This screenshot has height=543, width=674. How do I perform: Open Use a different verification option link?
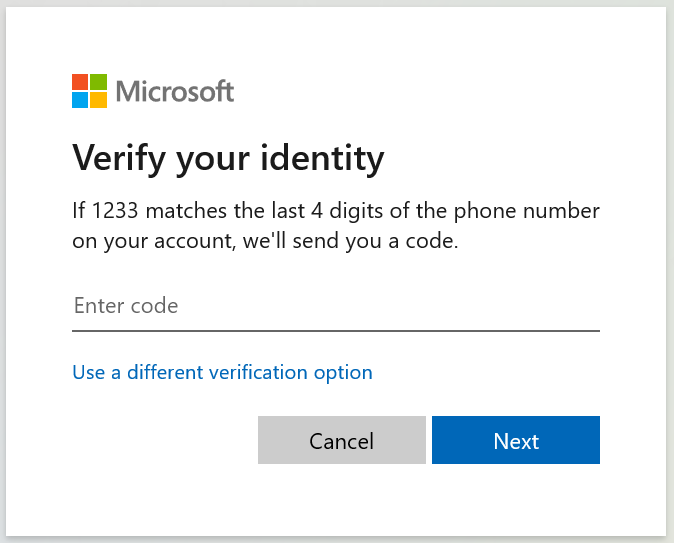coord(222,372)
